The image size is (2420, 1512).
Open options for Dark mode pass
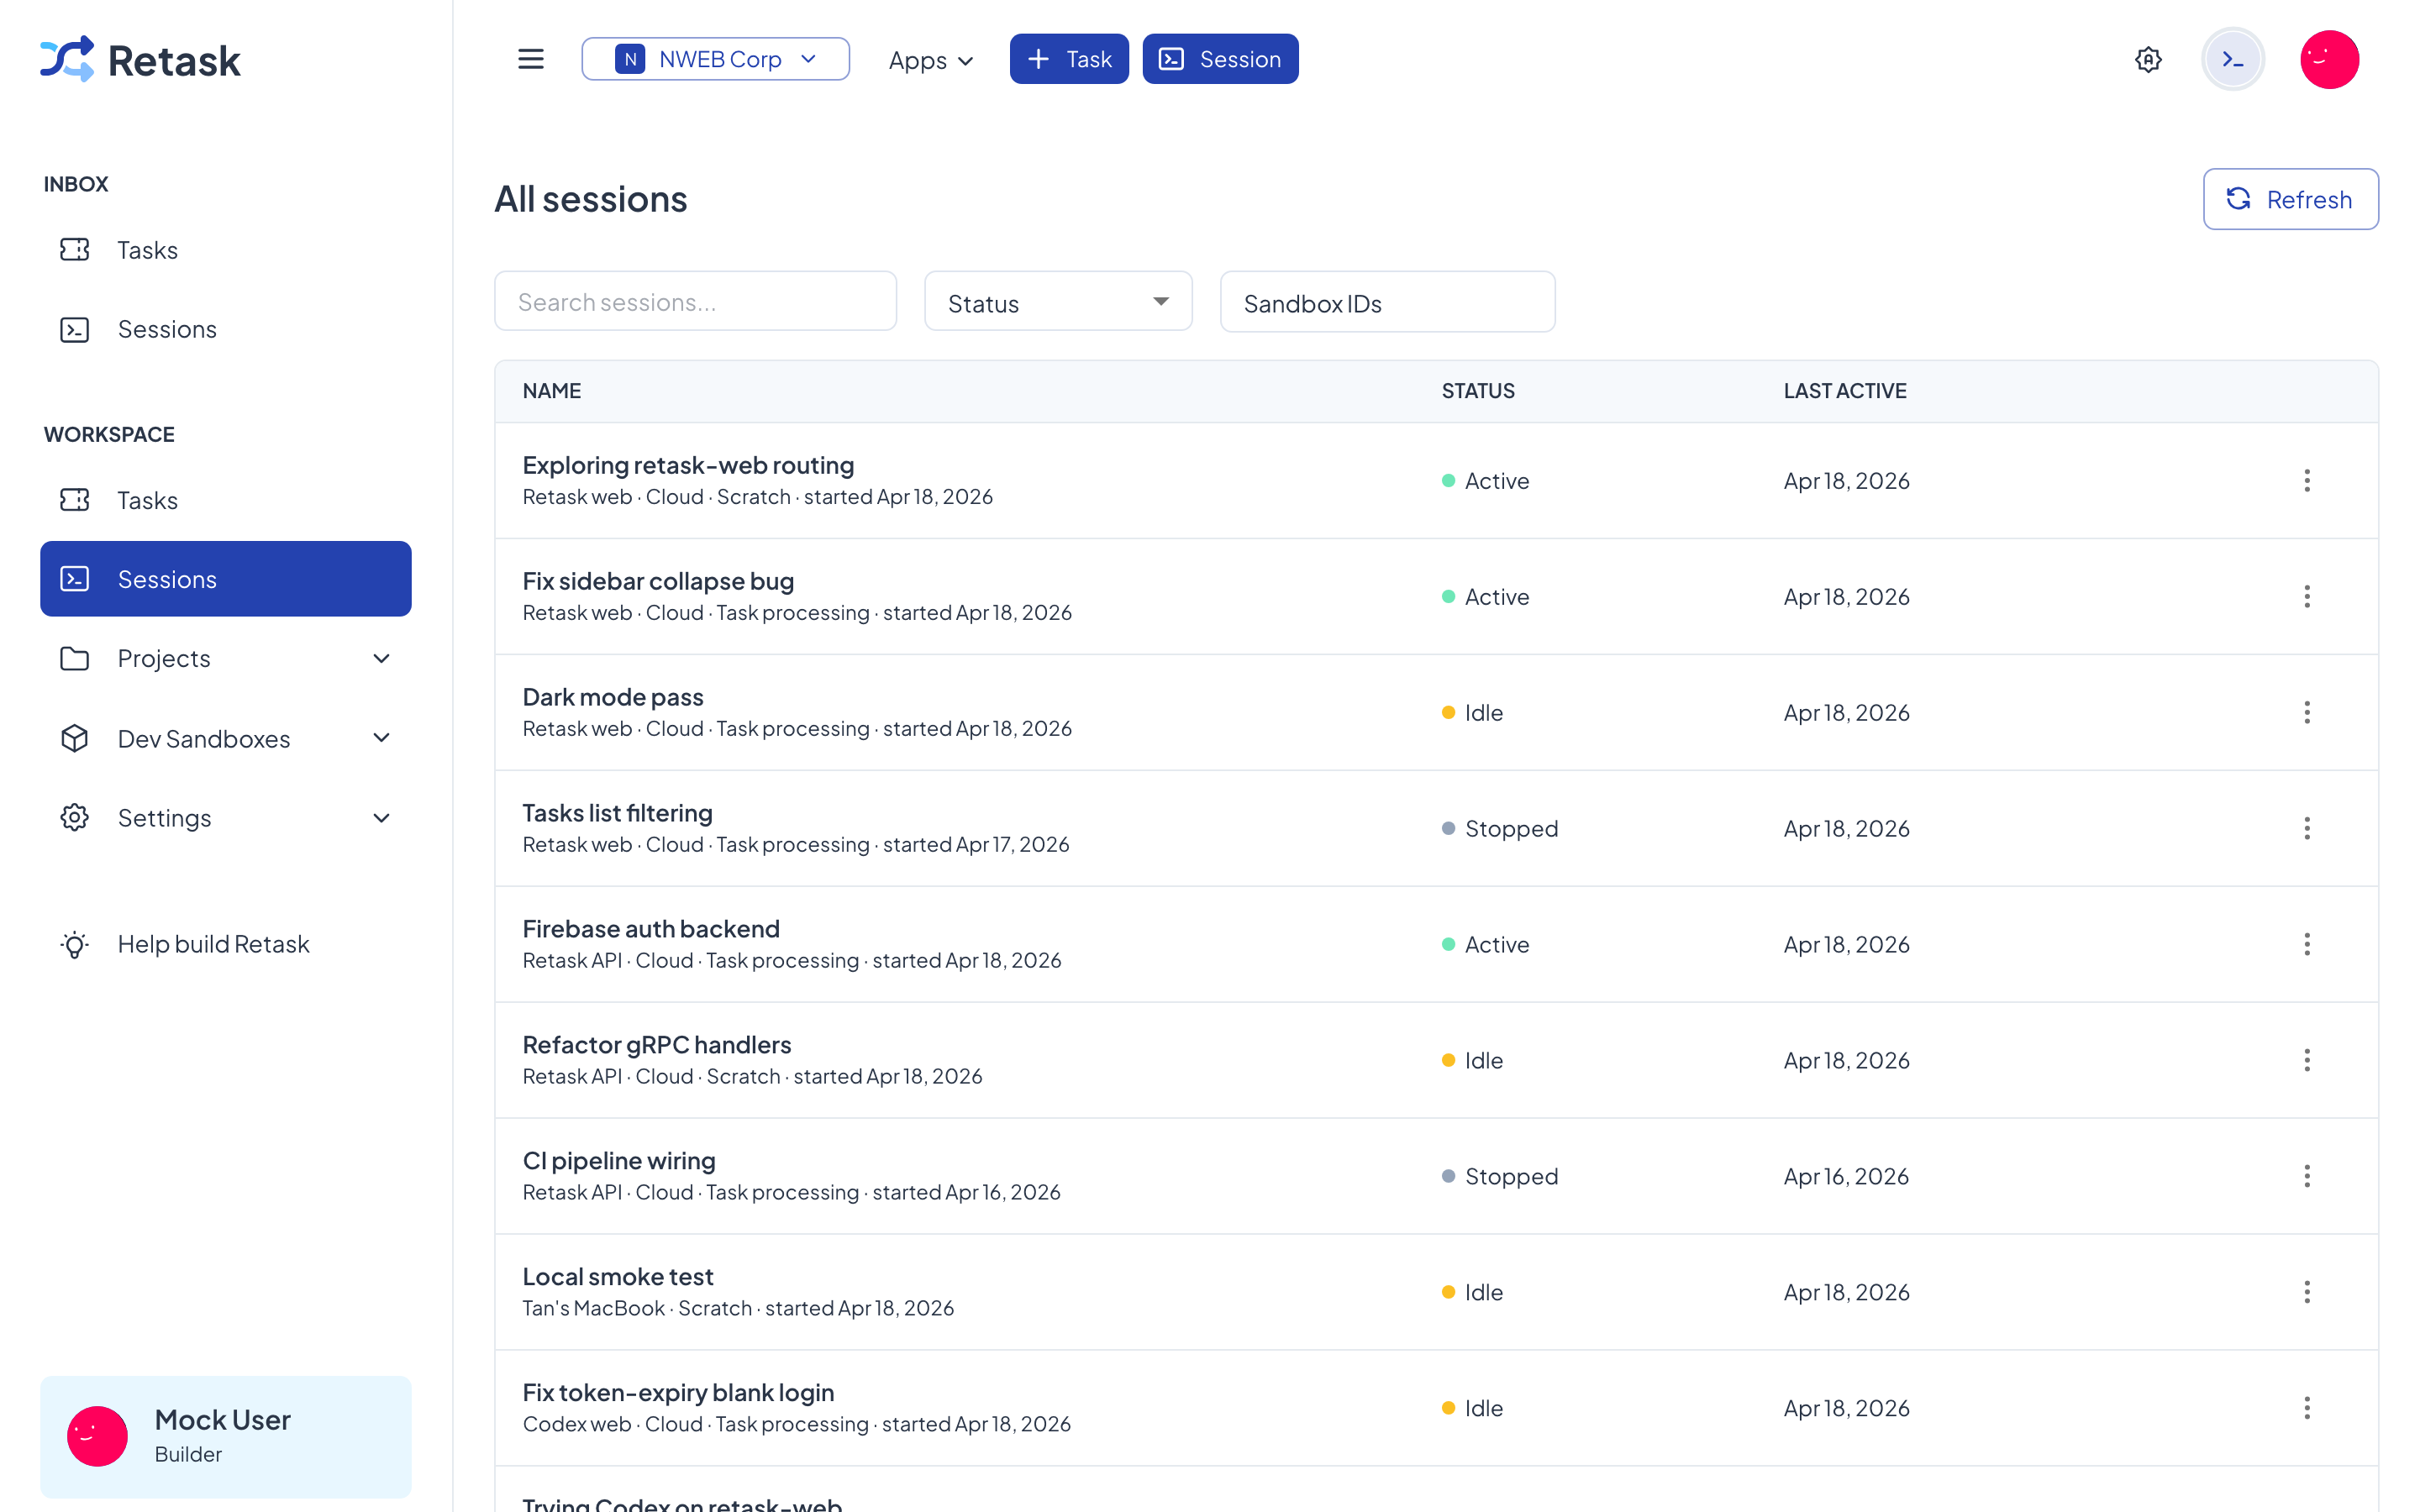(2307, 713)
